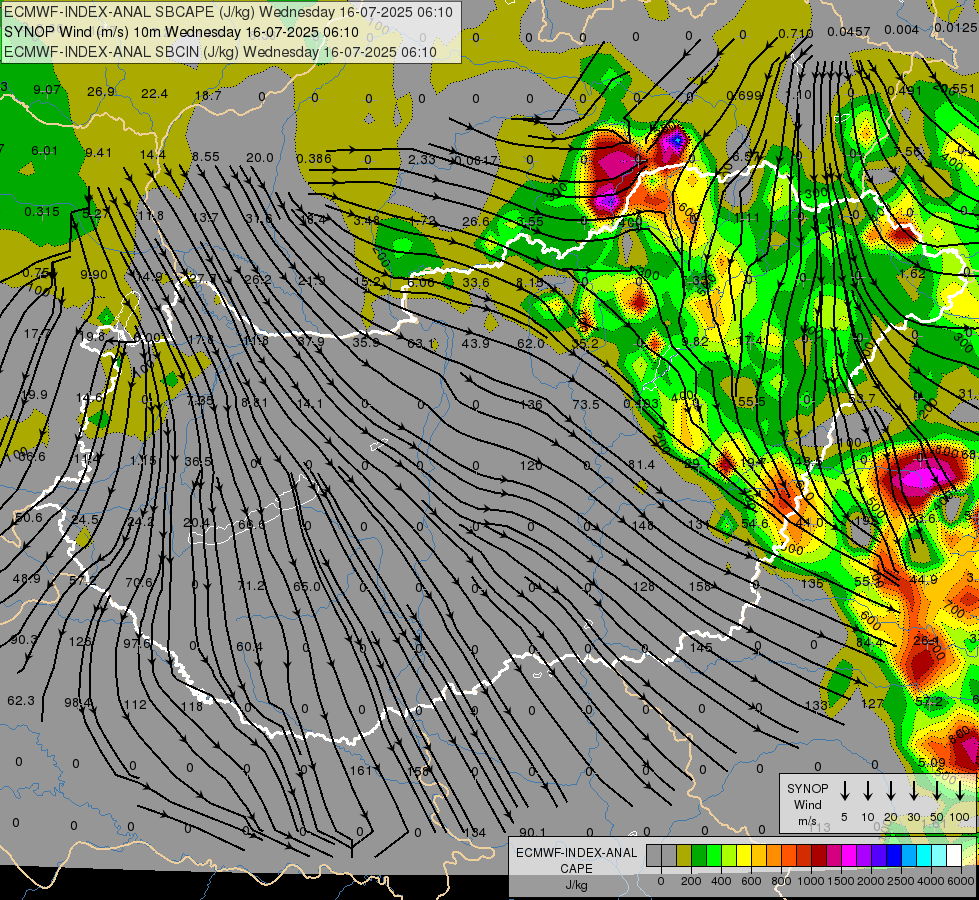
Task: Click the wind arrow above the 100 m/s label
Action: (960, 791)
